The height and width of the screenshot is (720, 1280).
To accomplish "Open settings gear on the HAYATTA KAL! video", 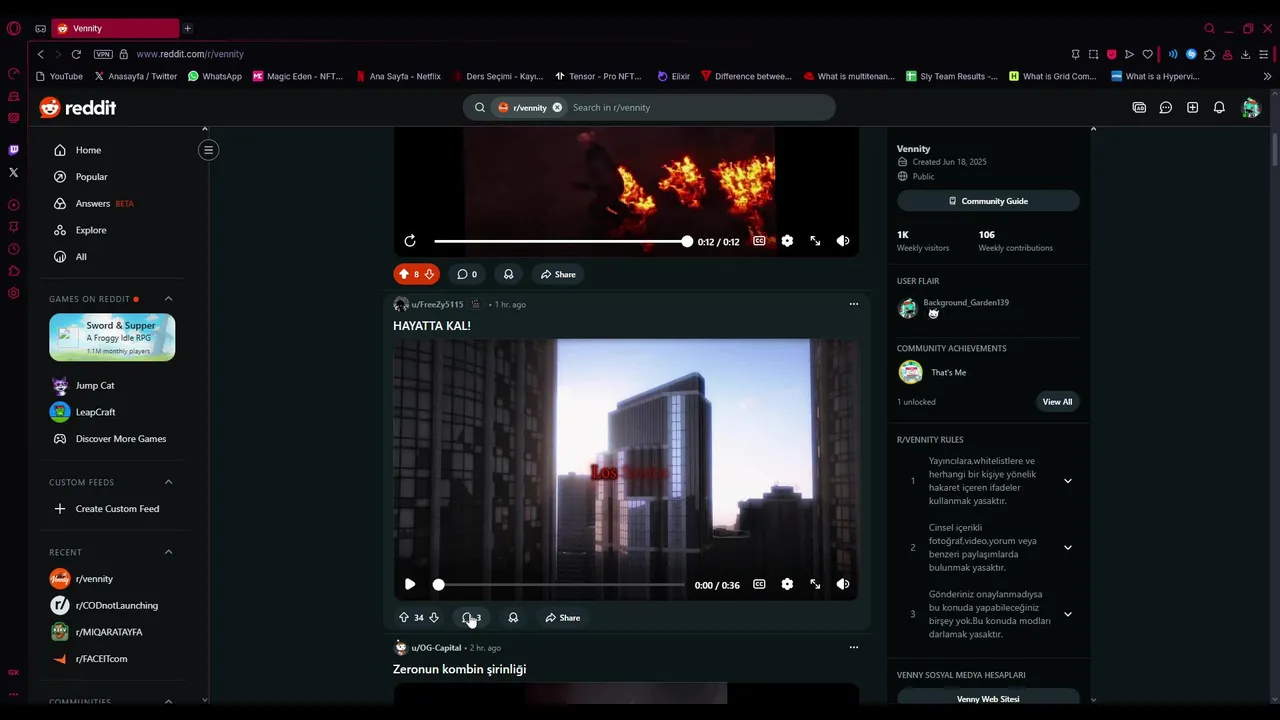I will 787,584.
